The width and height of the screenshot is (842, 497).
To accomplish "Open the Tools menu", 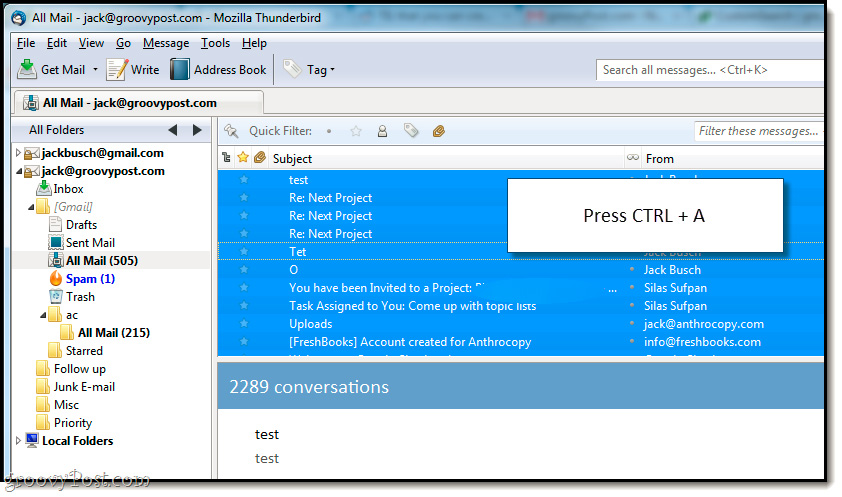I will 215,43.
